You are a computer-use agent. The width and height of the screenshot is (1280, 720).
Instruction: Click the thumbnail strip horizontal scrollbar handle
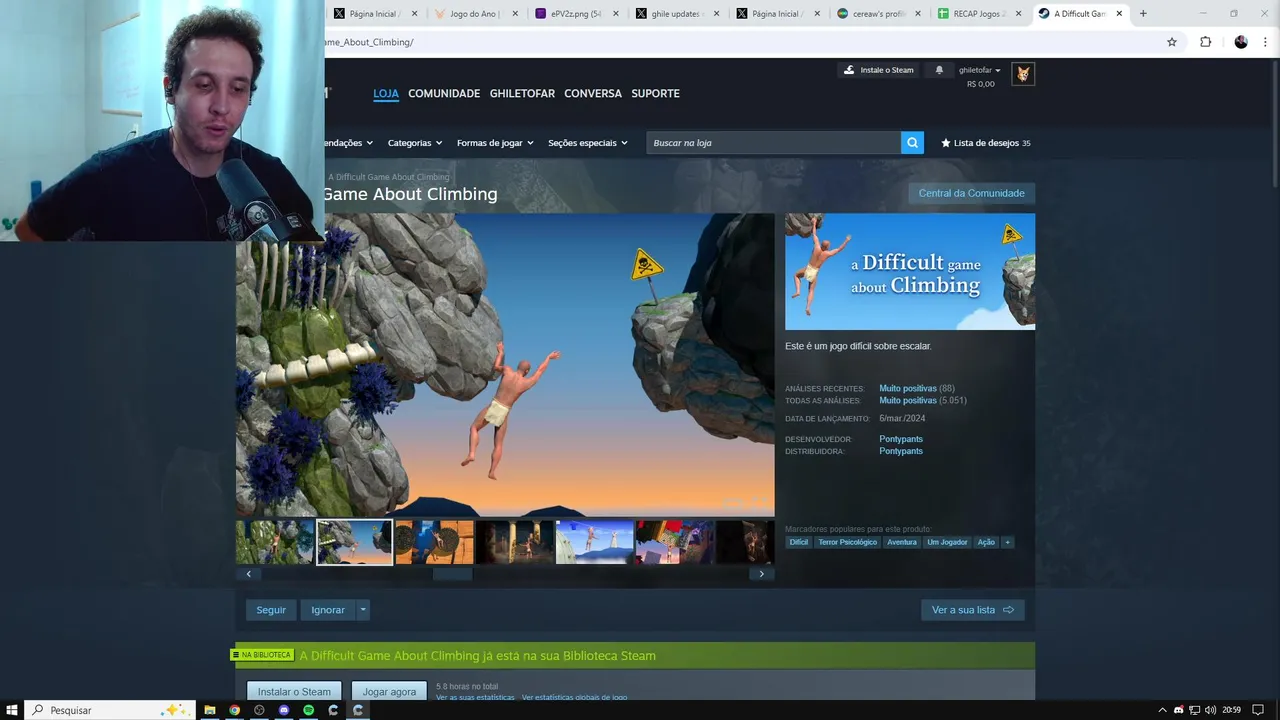coord(452,574)
